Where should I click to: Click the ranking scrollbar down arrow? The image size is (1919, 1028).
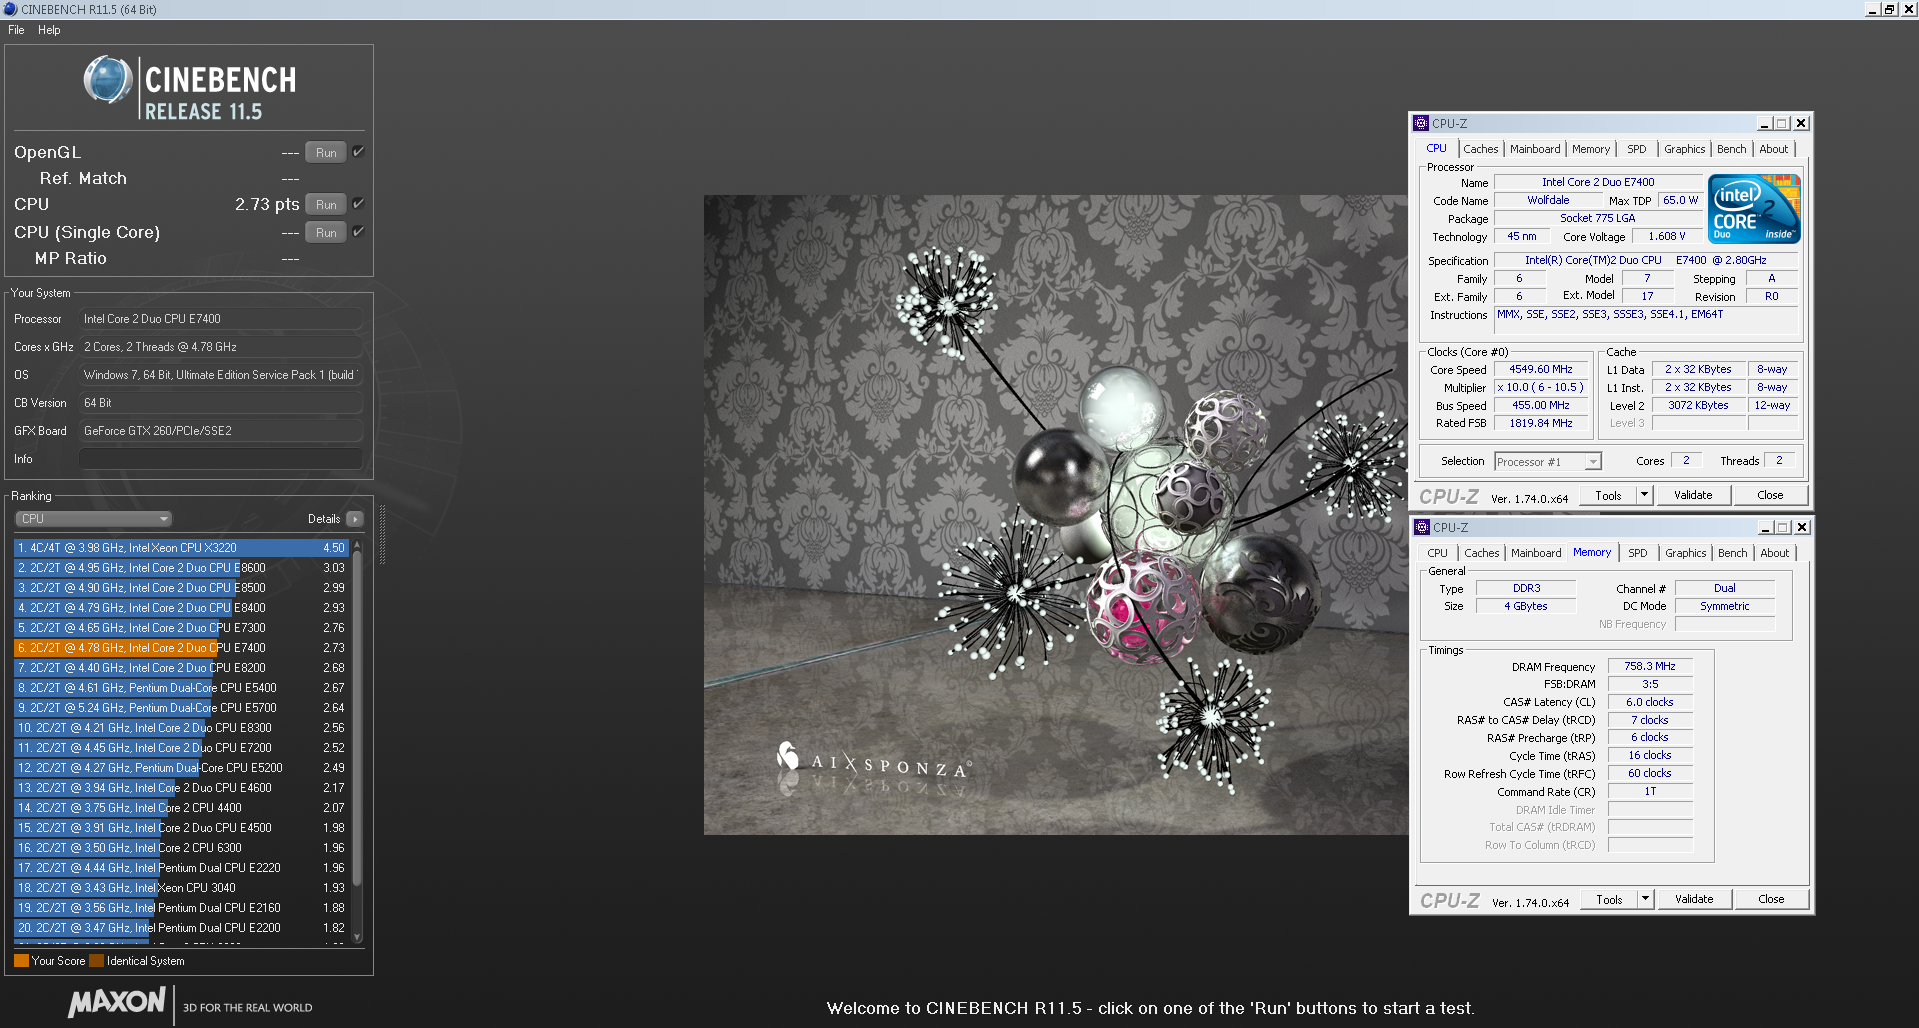[x=357, y=937]
